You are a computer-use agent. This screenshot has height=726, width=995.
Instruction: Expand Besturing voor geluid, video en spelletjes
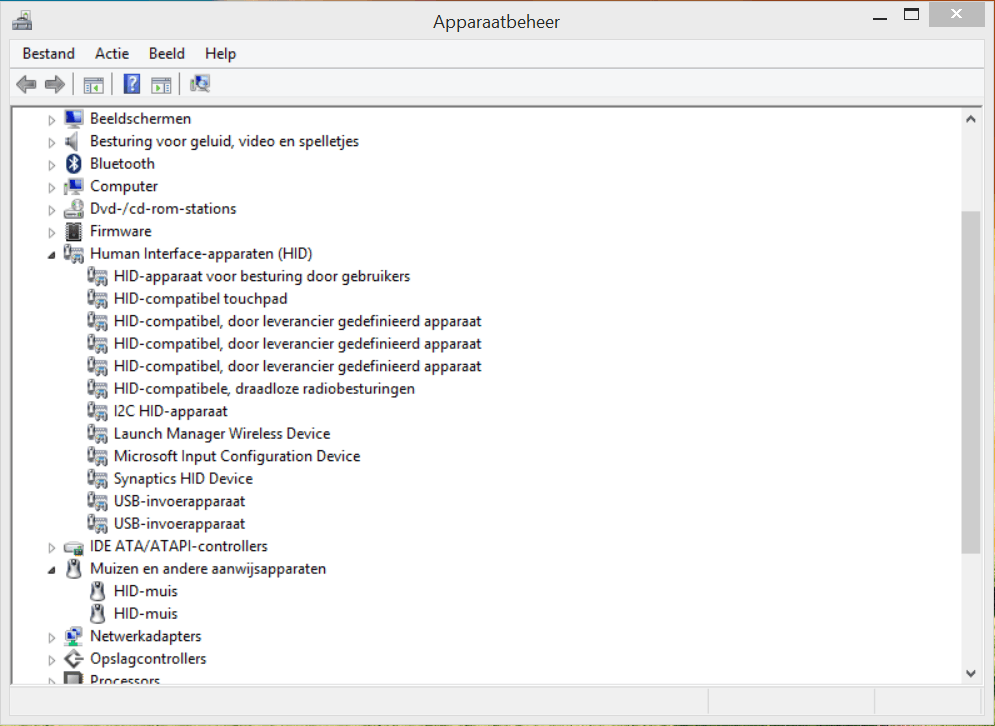[x=52, y=142]
